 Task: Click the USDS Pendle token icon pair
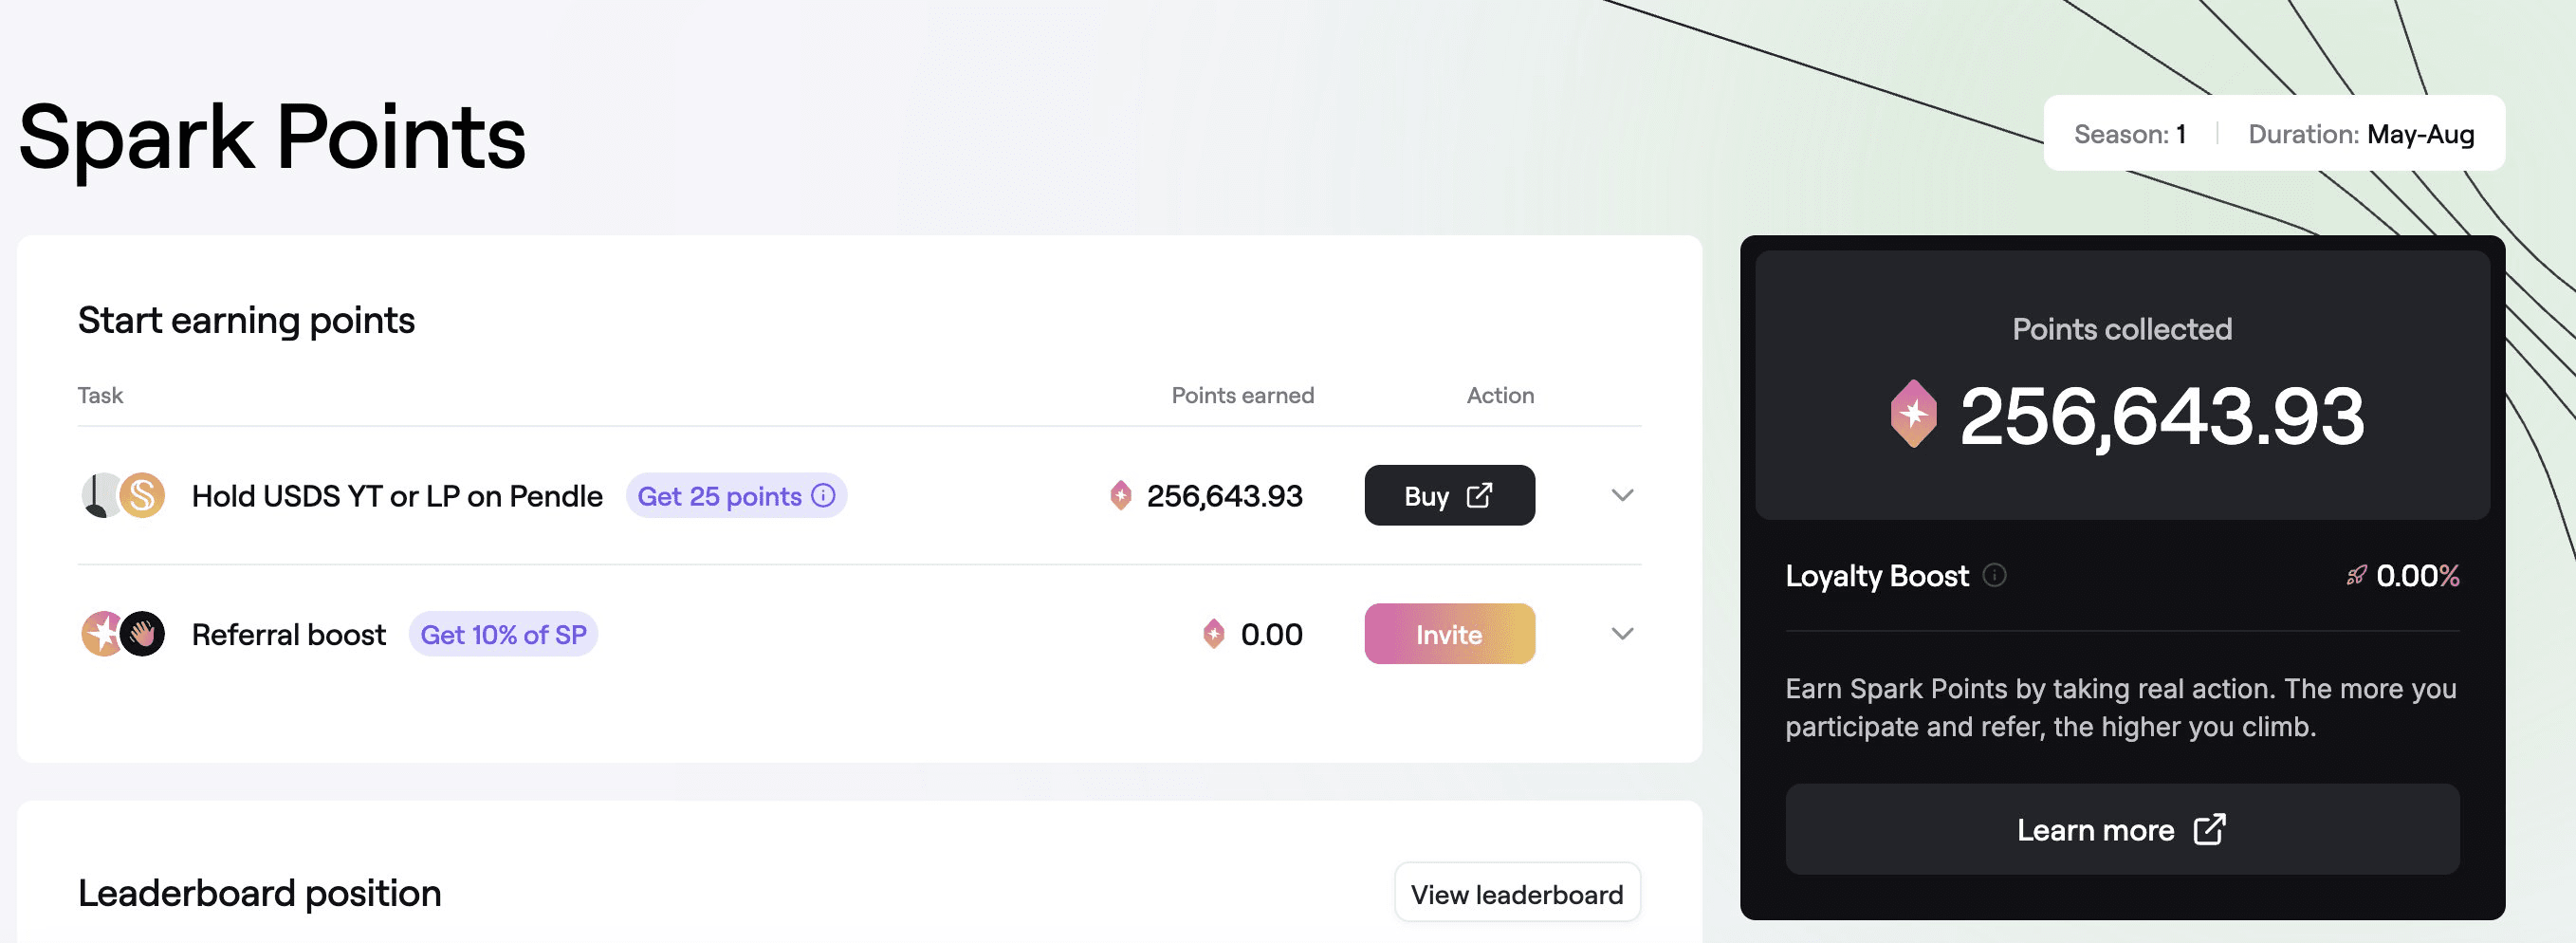pos(123,496)
